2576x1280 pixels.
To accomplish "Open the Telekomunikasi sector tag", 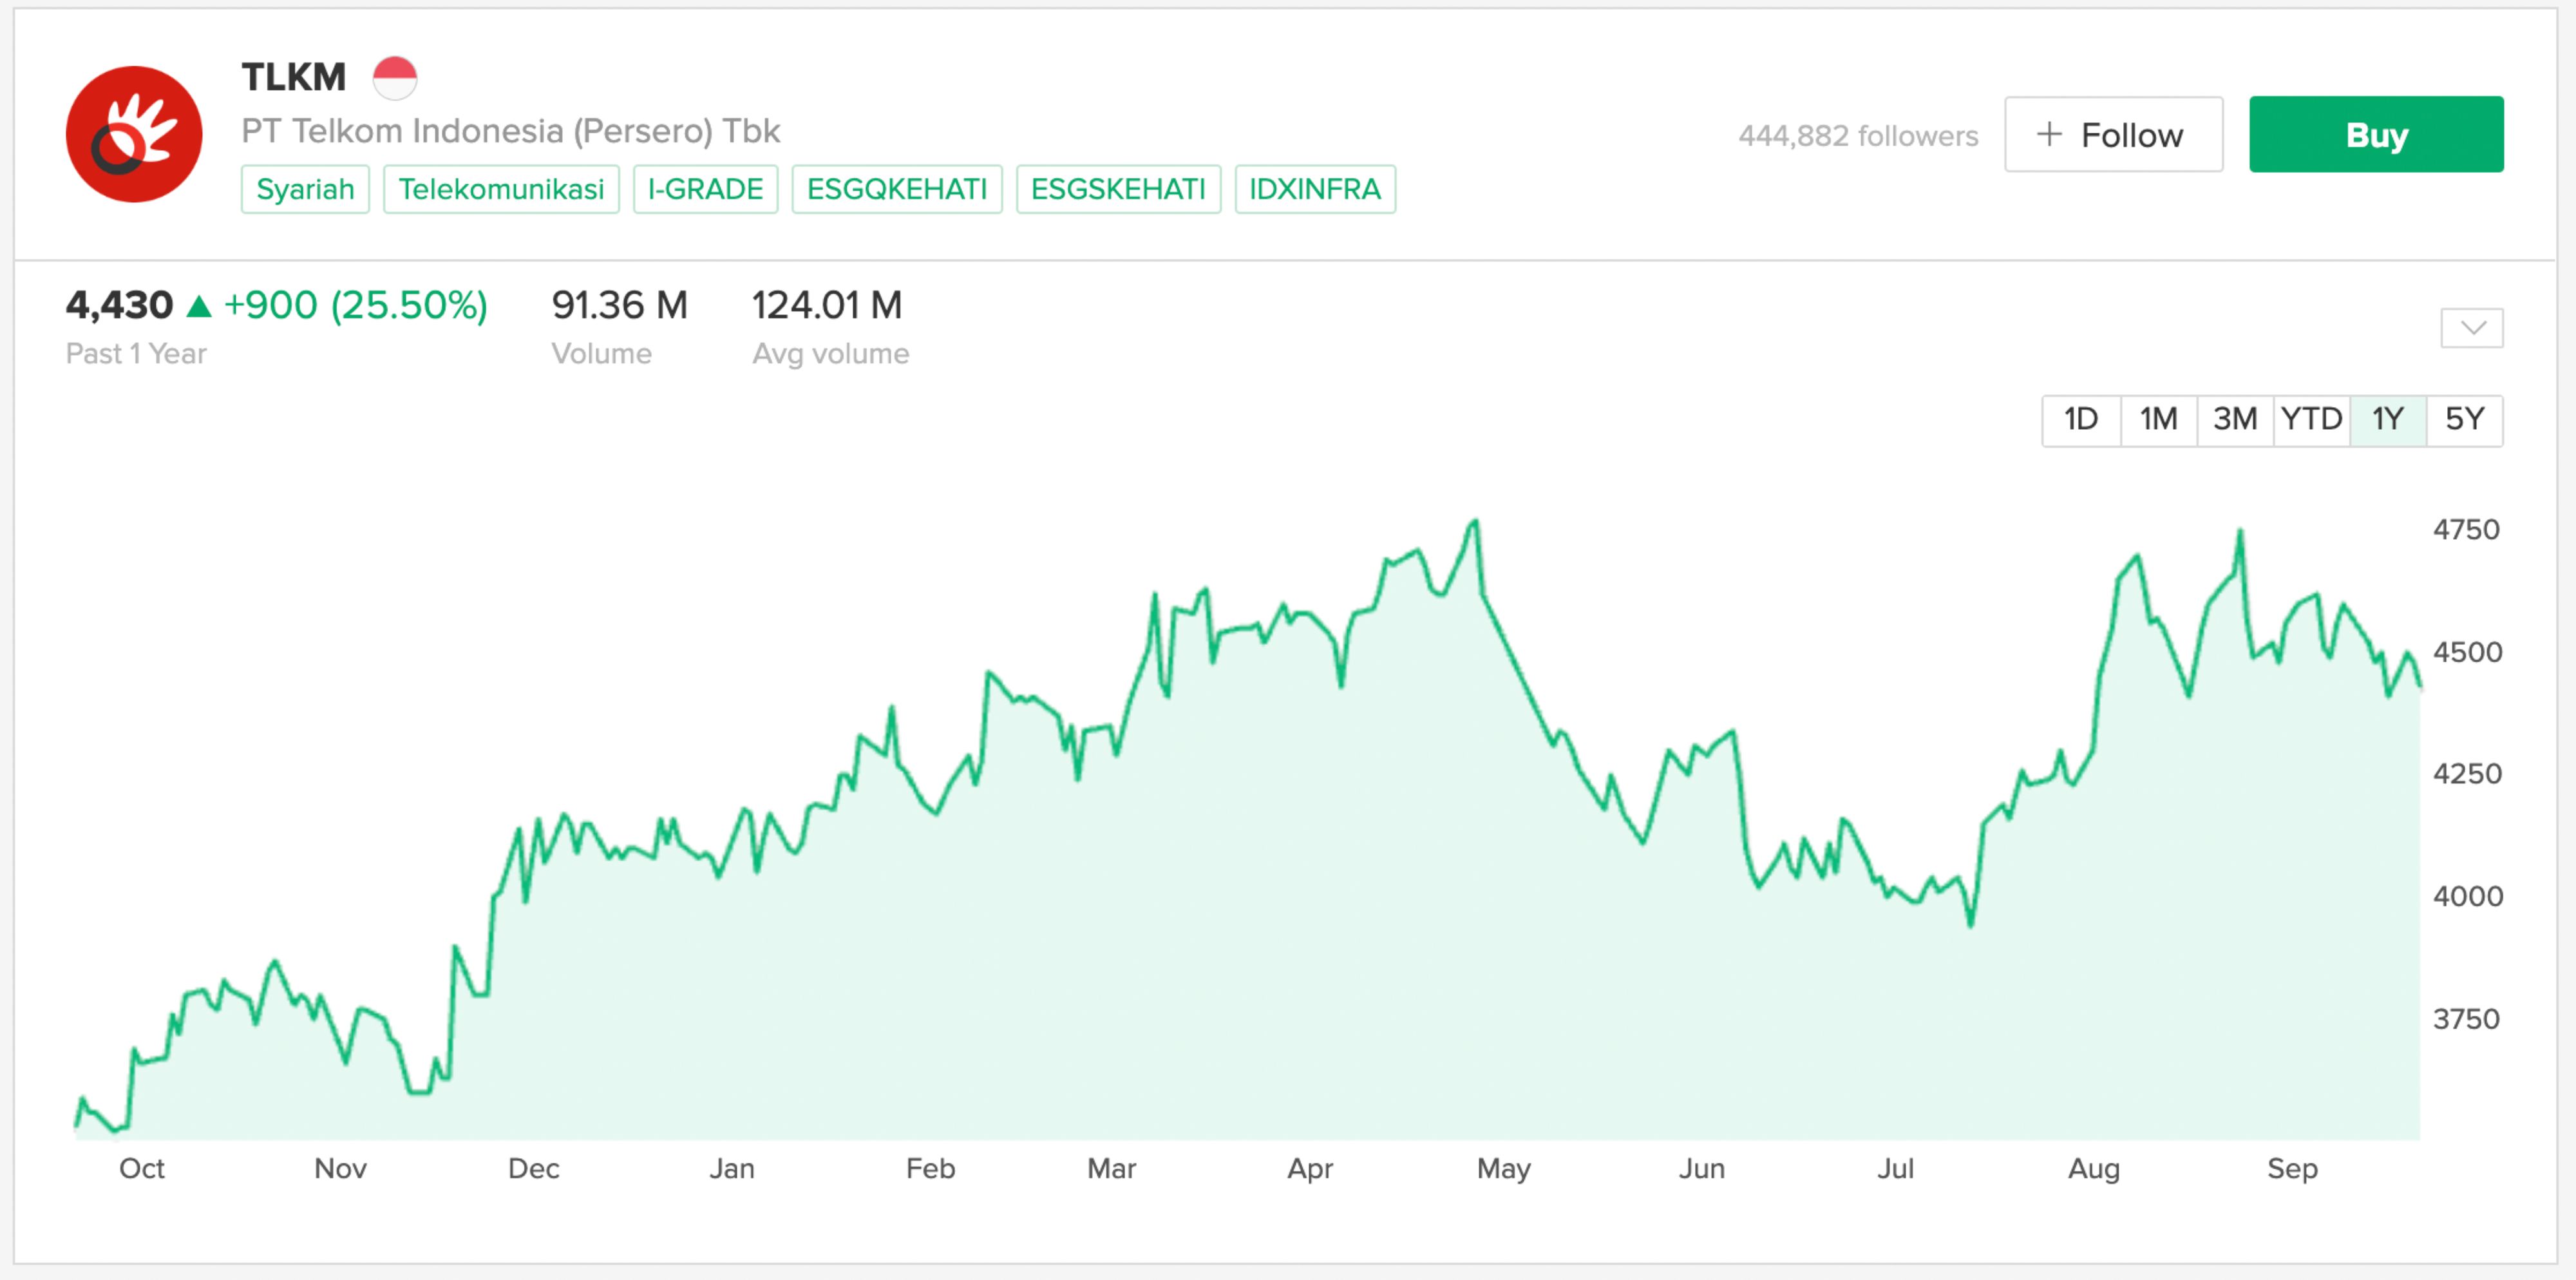I will click(501, 189).
